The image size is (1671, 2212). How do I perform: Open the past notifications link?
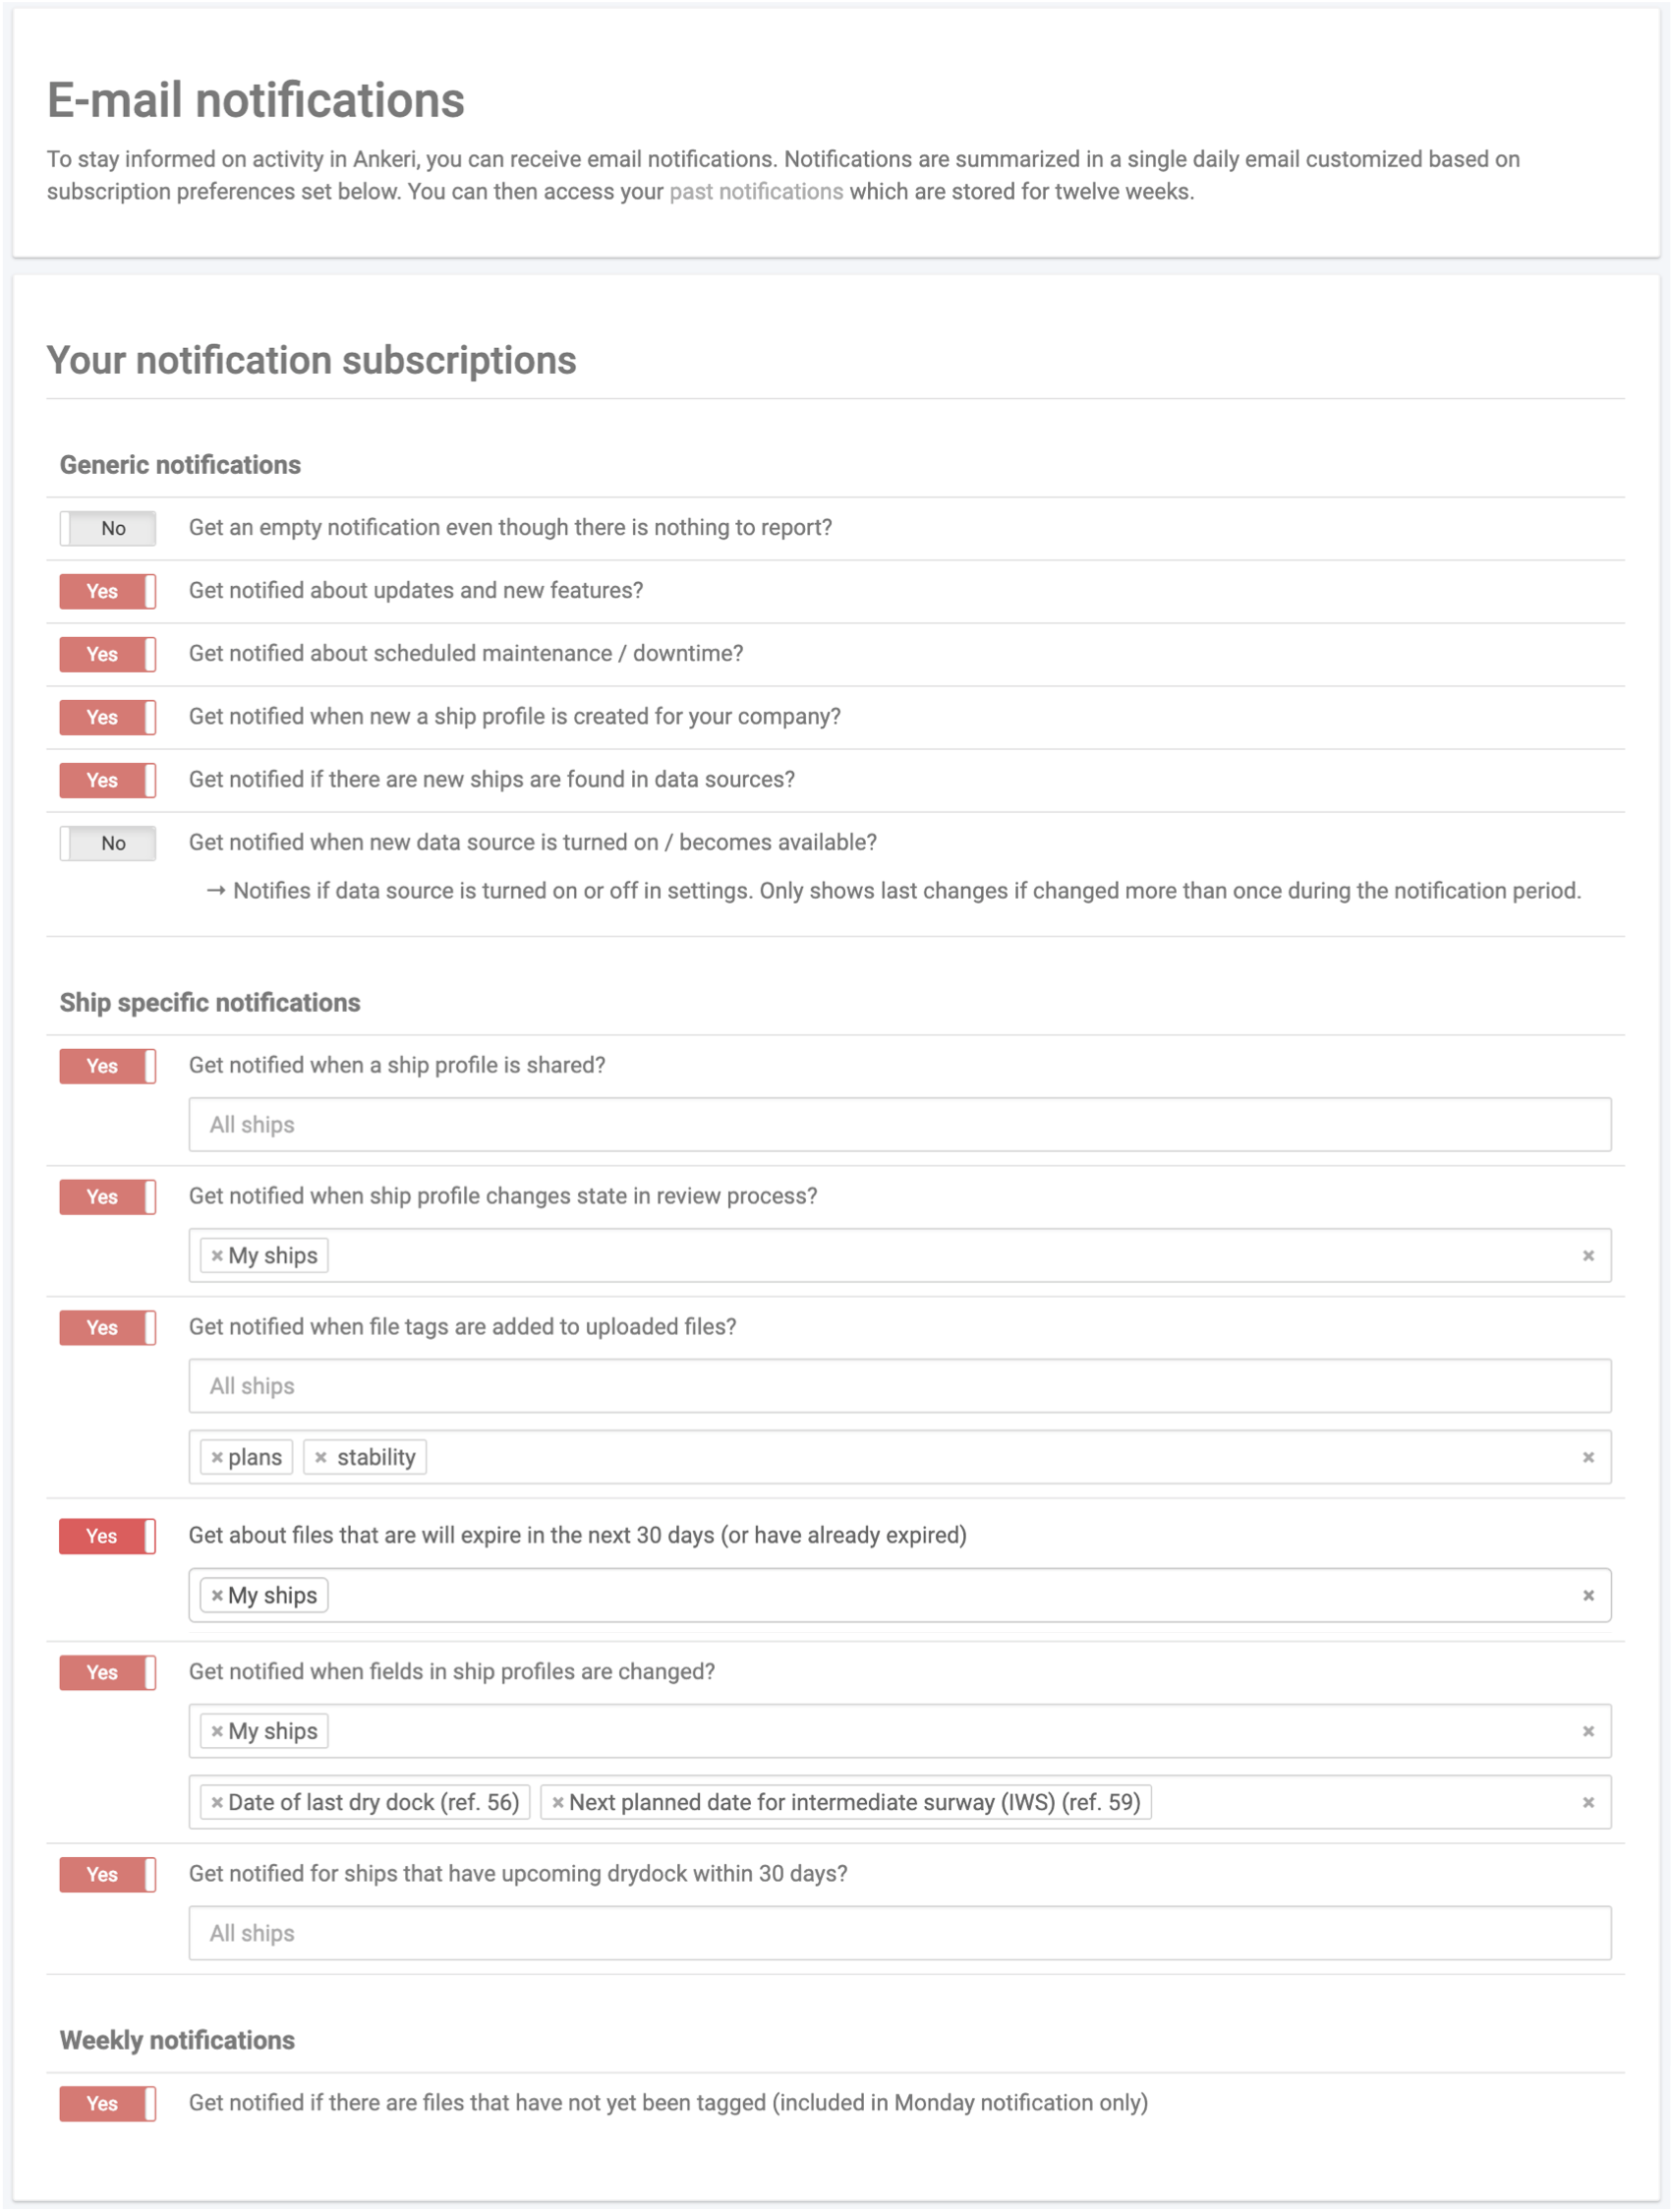tap(756, 192)
